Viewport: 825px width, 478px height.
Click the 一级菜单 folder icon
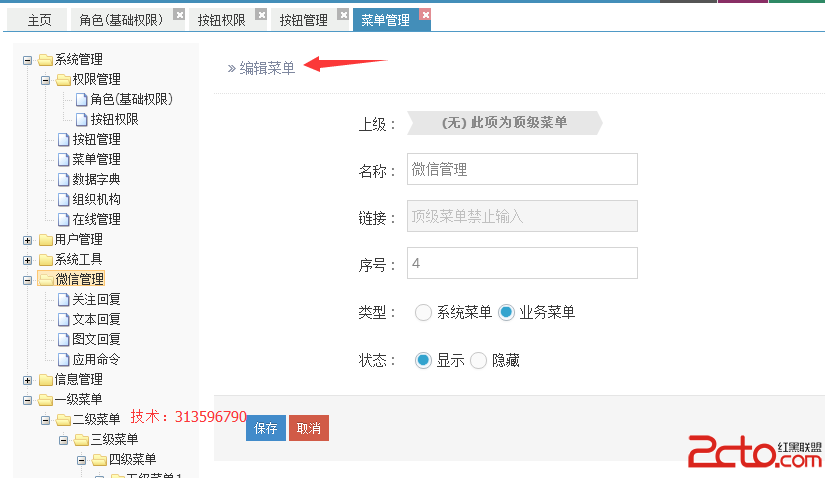(45, 400)
